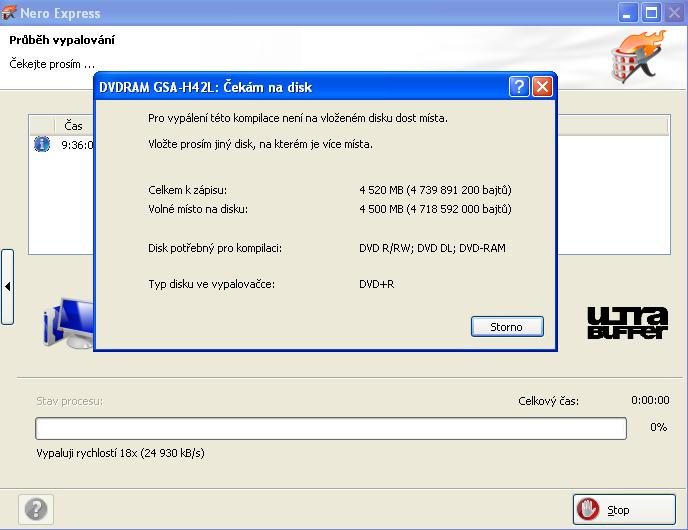The height and width of the screenshot is (530, 688).
Task: Click 'DVD R/RW; DVD DL; DVD-RAM' text
Action: click(432, 248)
